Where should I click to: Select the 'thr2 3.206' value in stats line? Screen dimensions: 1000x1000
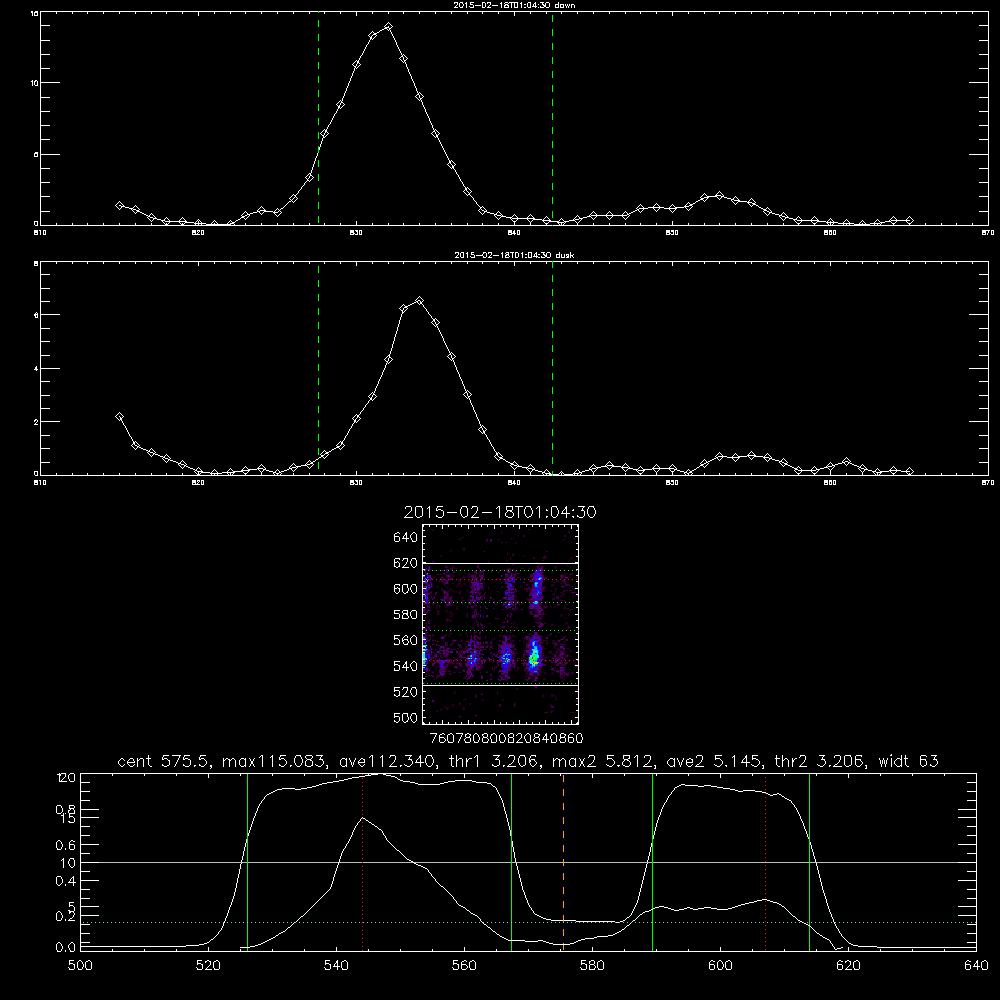pyautogui.click(x=820, y=761)
